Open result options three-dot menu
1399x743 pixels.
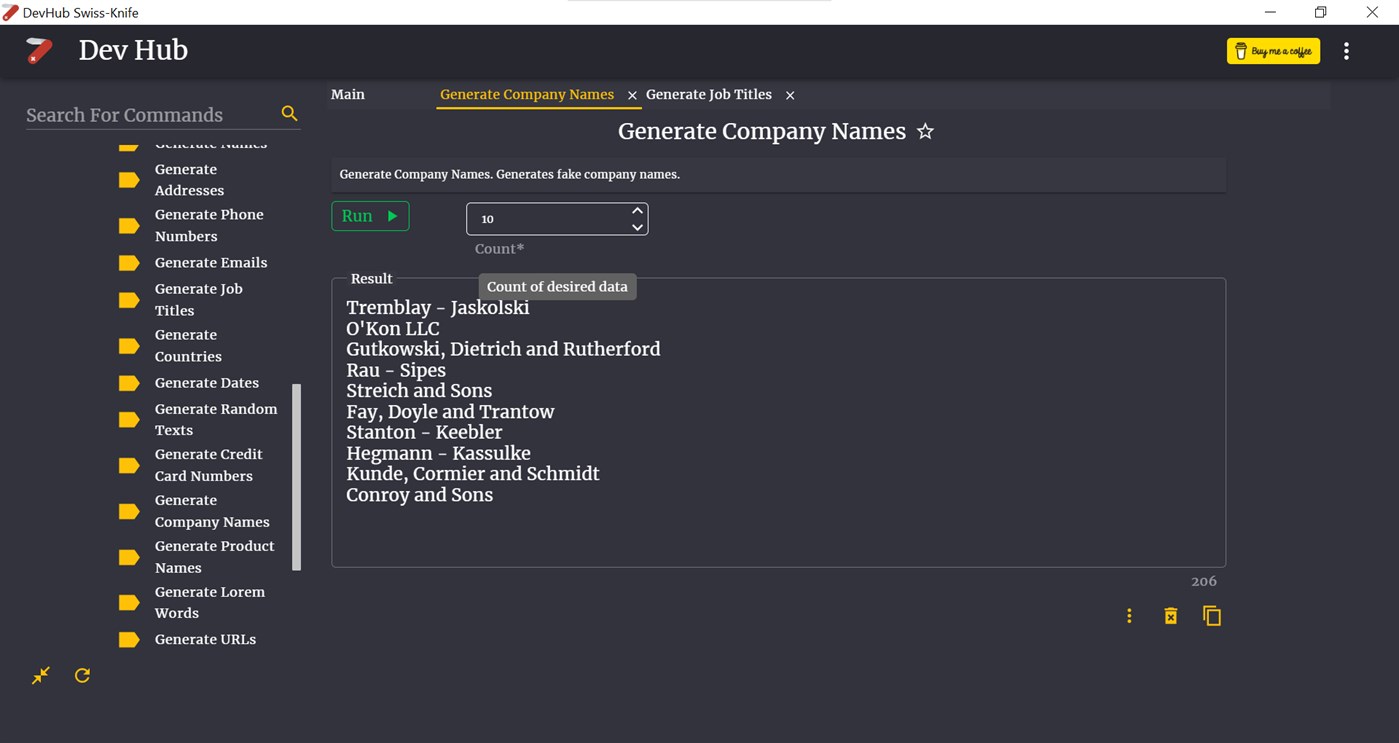1129,616
